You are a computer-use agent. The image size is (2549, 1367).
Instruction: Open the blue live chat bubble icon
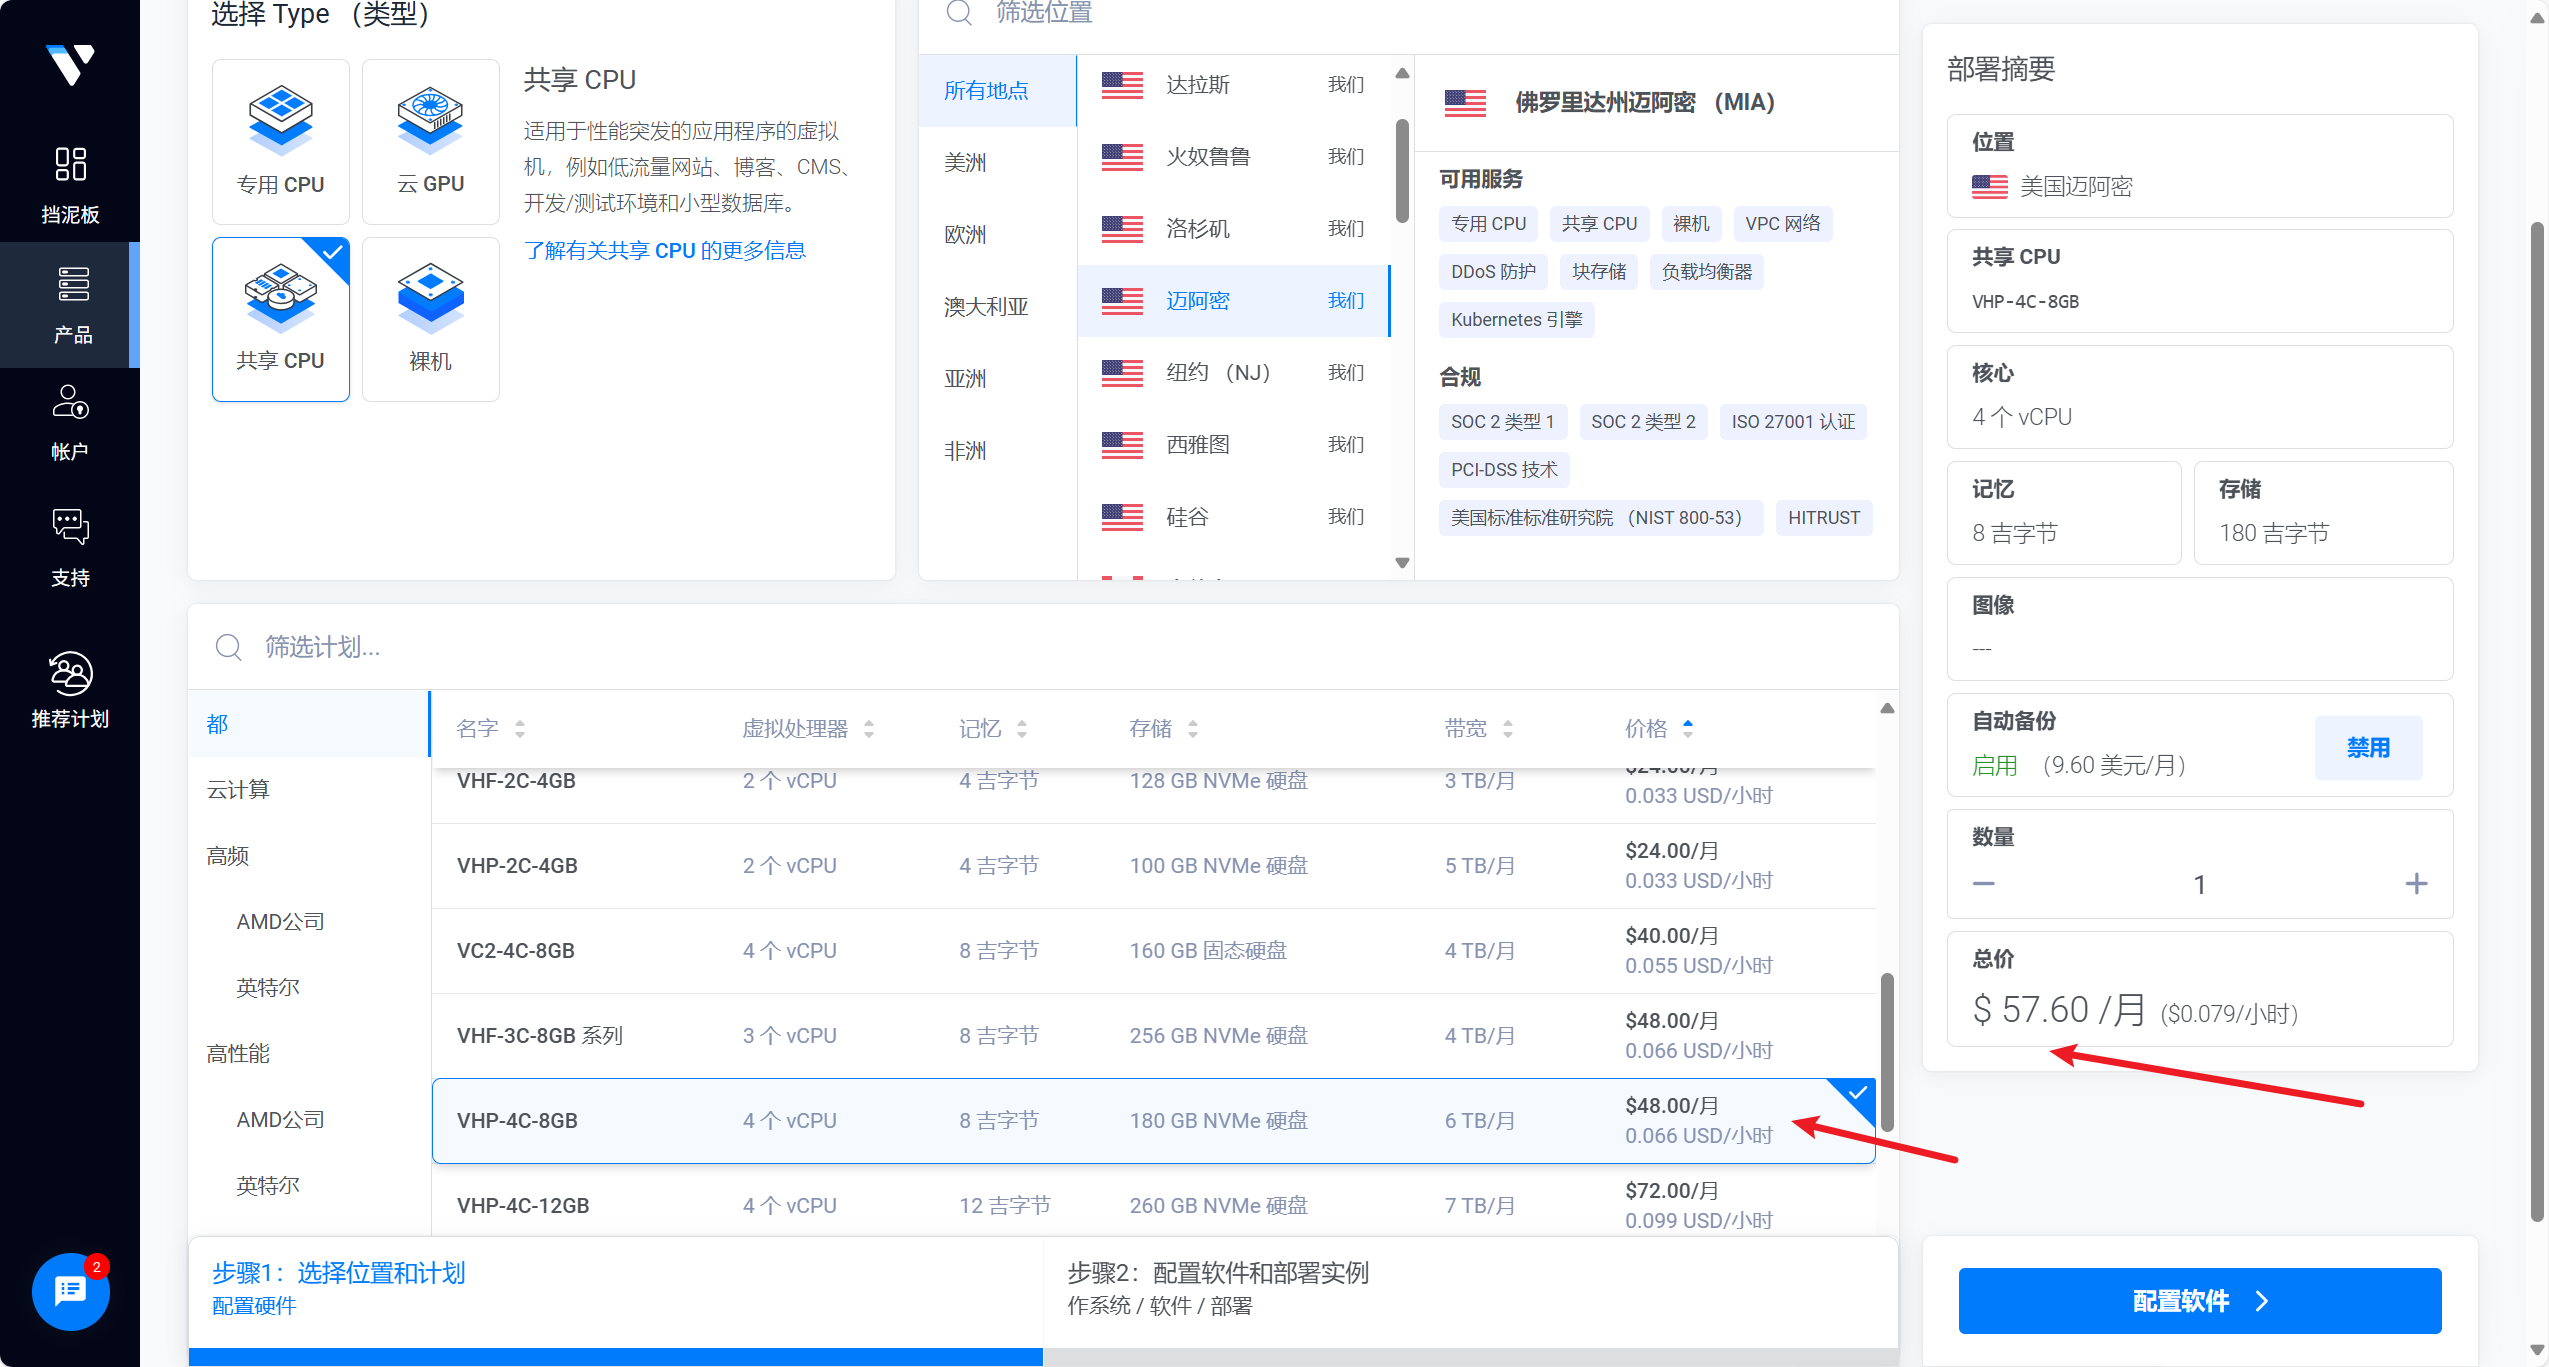70,1290
